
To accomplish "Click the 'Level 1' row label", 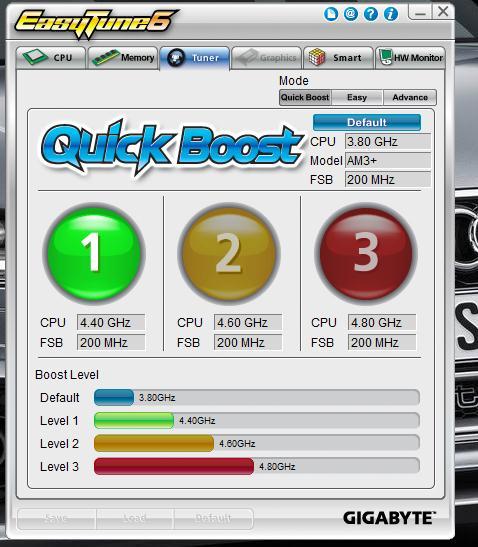I will pos(59,421).
